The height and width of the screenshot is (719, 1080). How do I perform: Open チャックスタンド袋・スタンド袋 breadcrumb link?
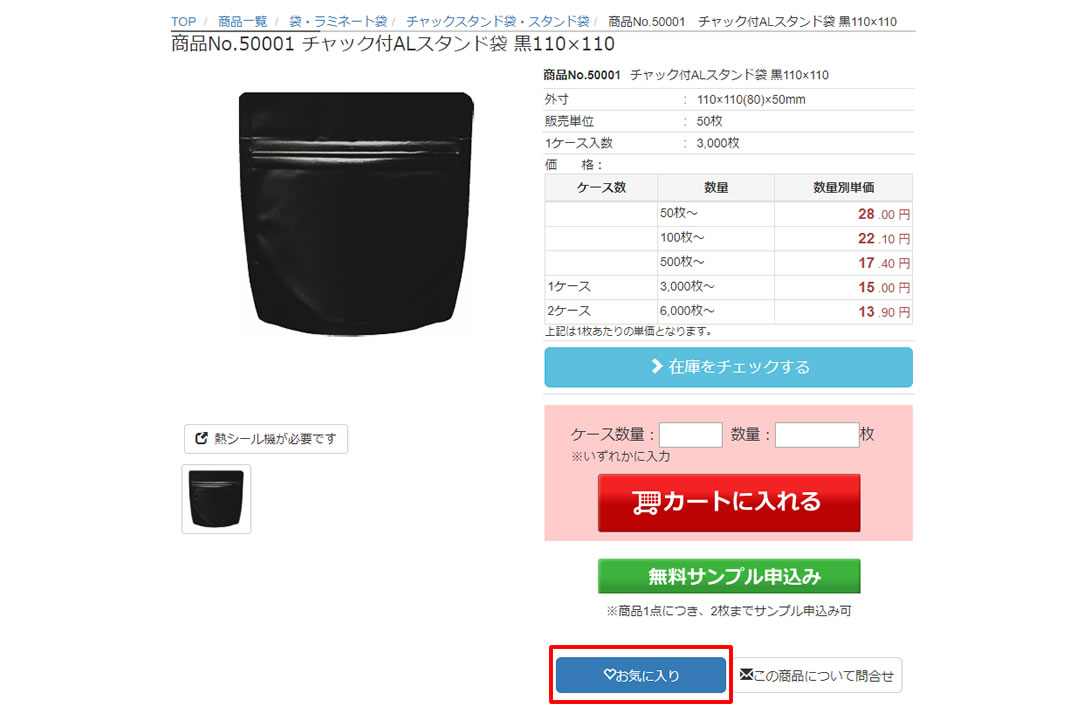click(497, 21)
